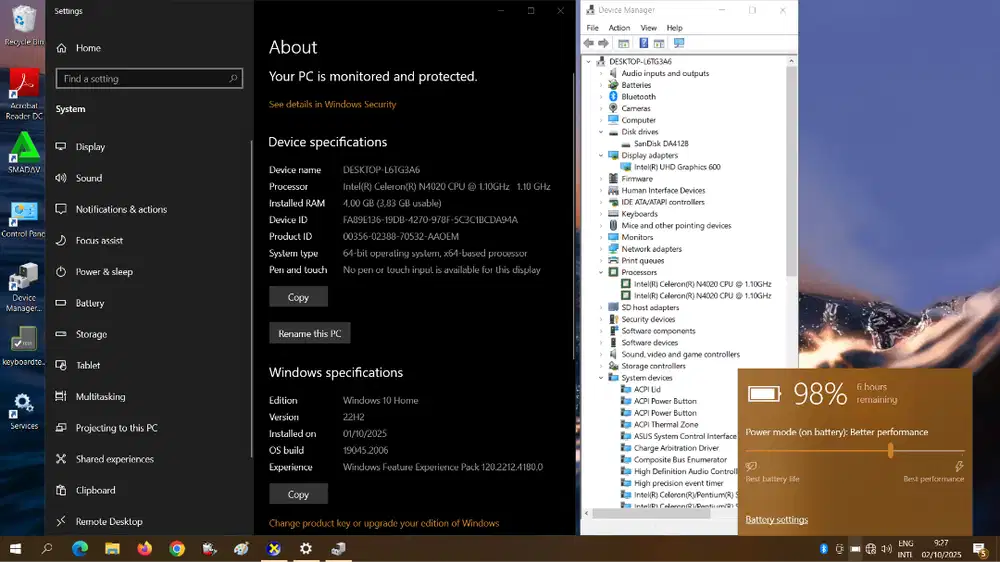Collapse the Processors node

601,272
